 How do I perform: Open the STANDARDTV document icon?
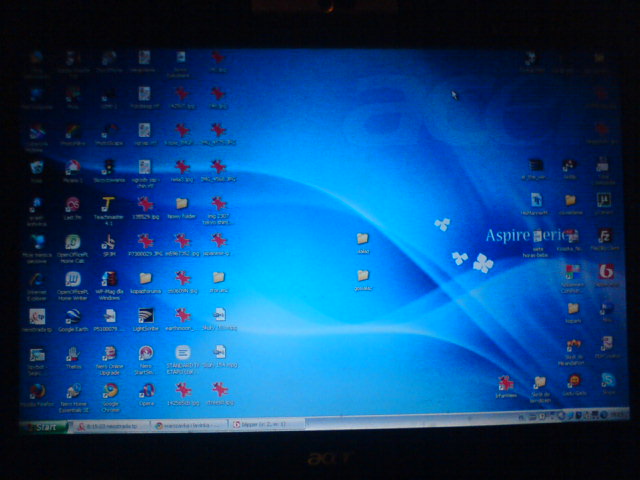(x=183, y=353)
